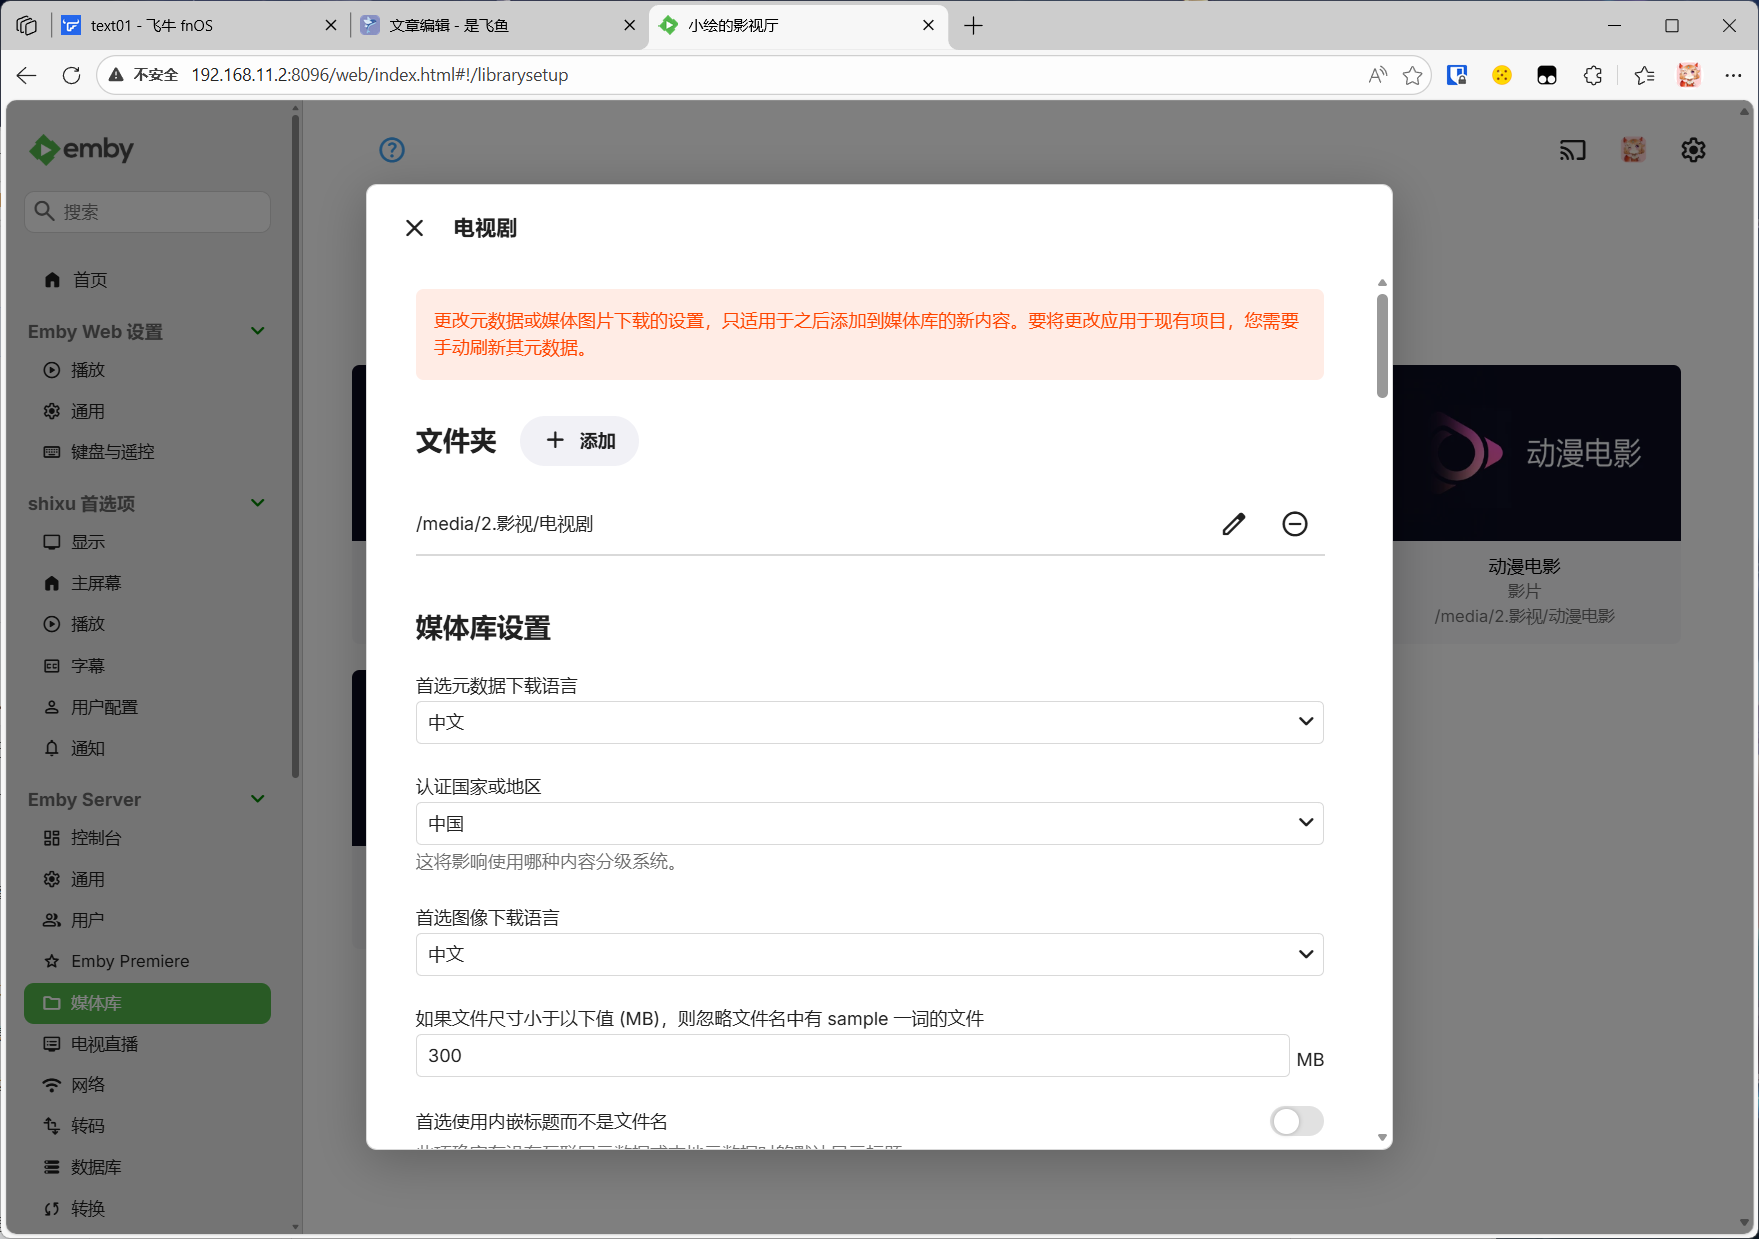Open the help question mark icon
Image resolution: width=1759 pixels, height=1239 pixels.
pyautogui.click(x=392, y=150)
